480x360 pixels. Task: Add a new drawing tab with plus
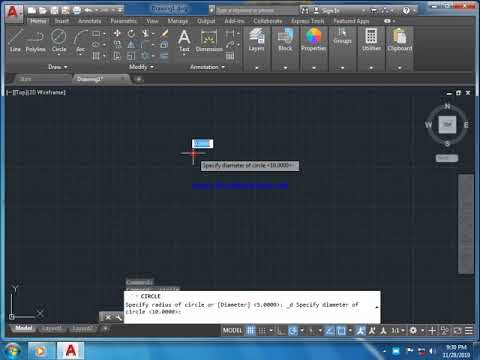click(139, 79)
